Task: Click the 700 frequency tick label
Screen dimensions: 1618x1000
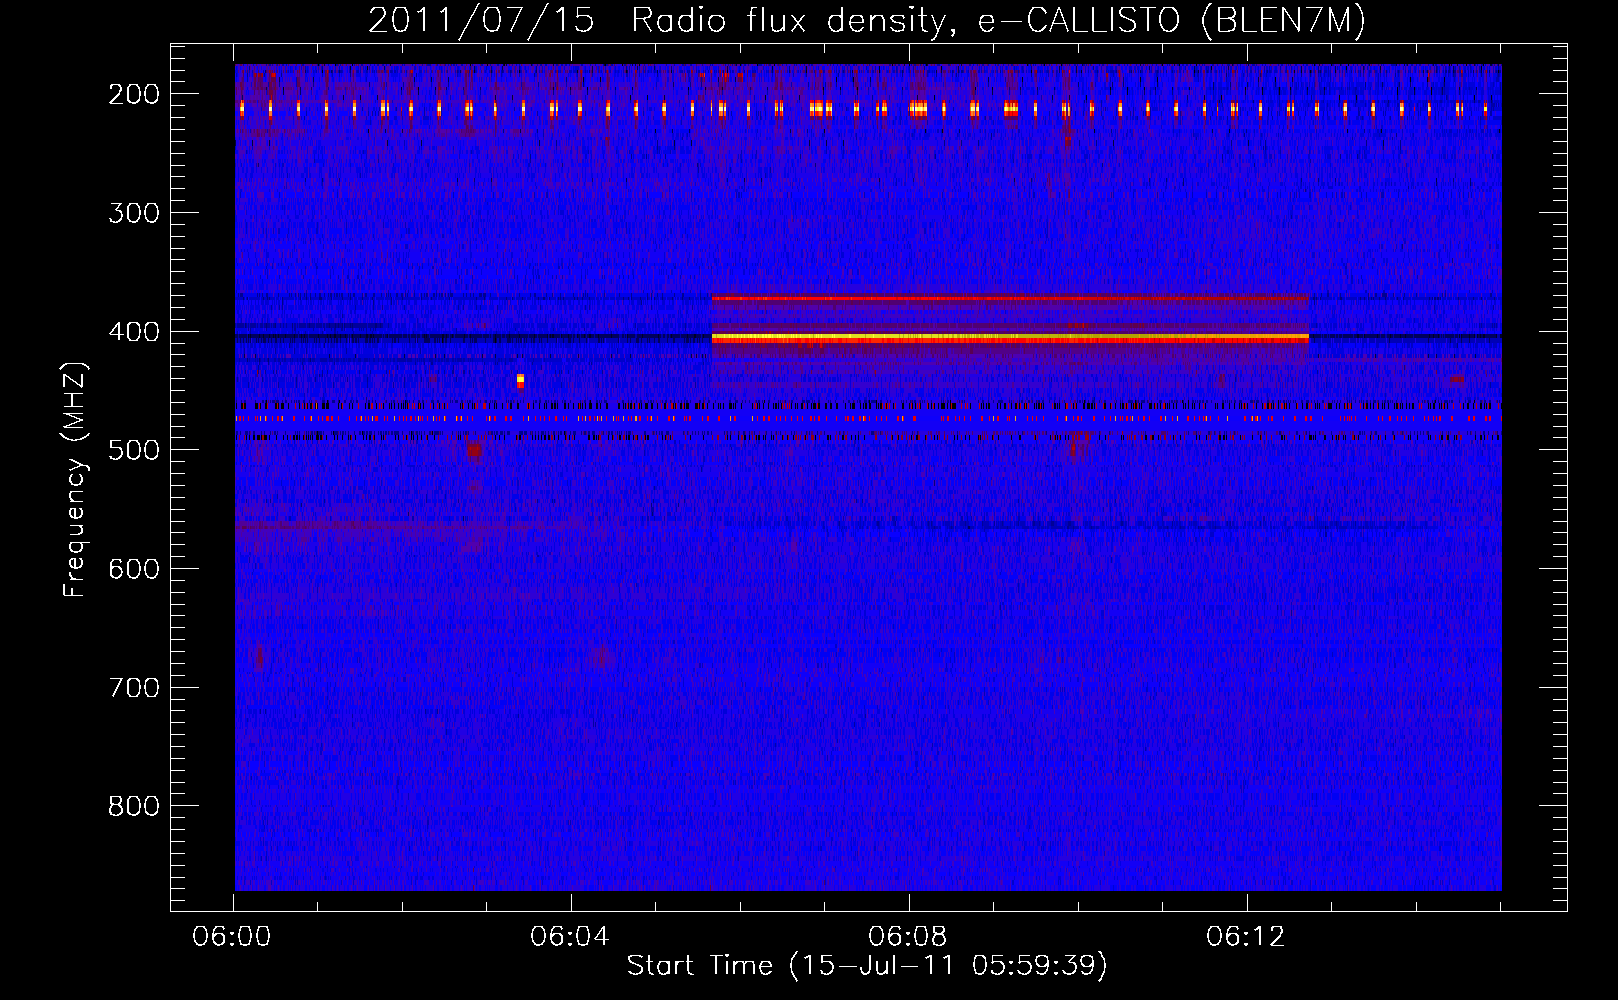Action: [133, 688]
